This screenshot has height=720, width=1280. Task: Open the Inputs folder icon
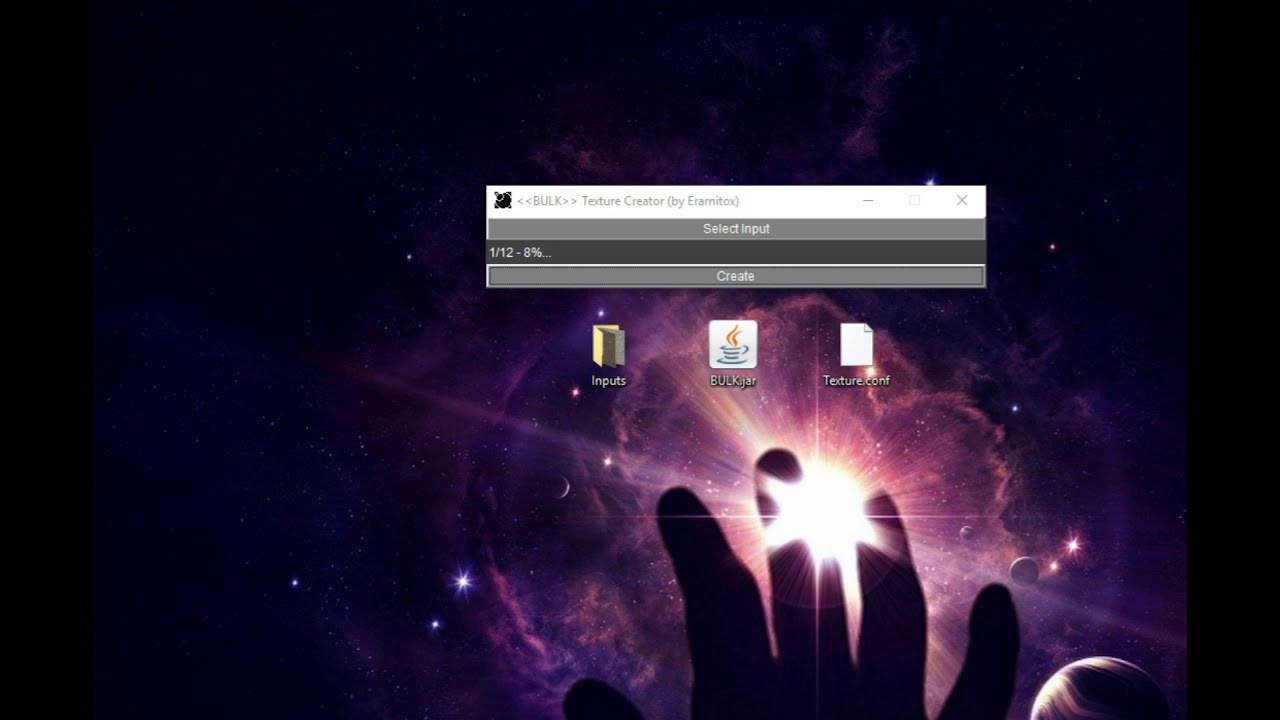coord(608,346)
